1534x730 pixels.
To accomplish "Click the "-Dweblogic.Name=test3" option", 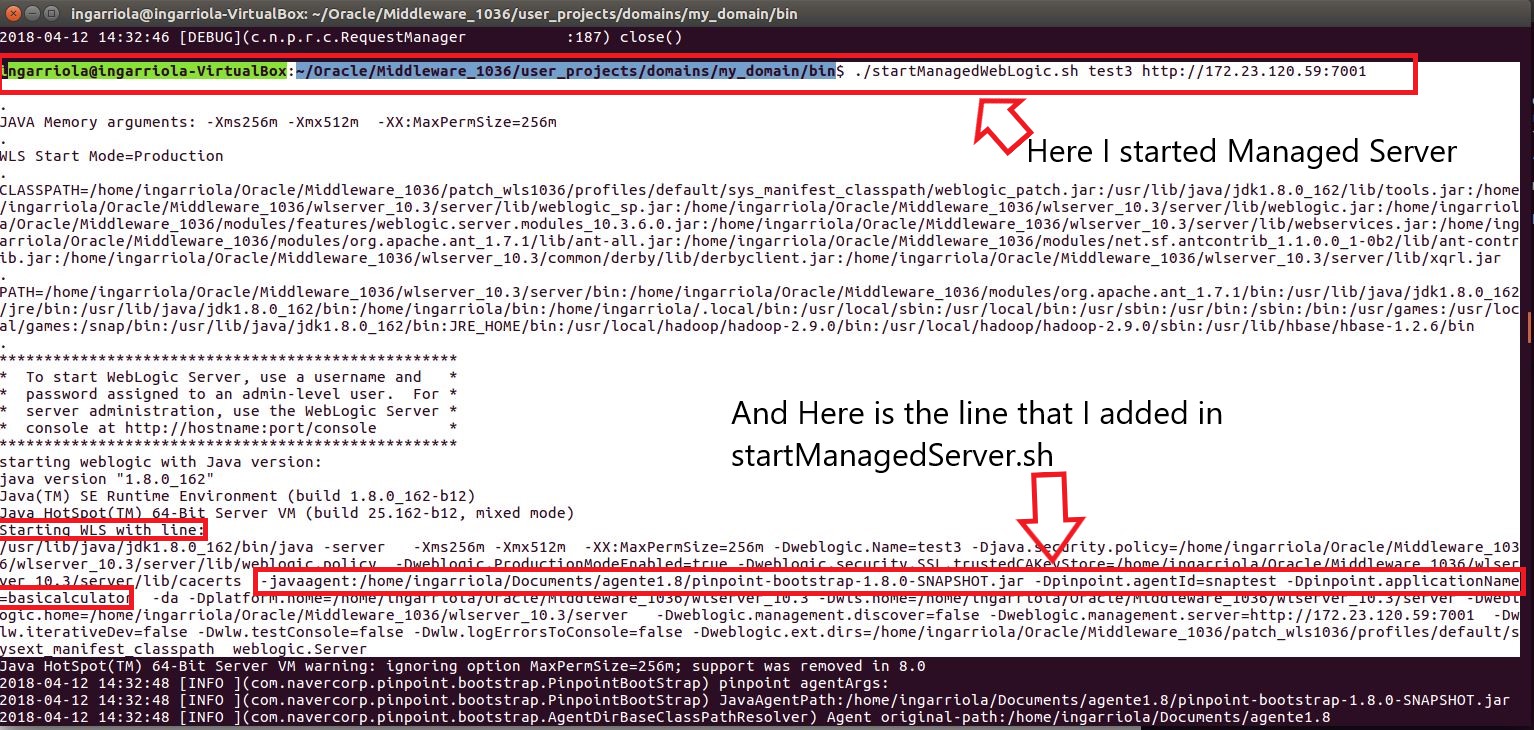I will coord(867,547).
